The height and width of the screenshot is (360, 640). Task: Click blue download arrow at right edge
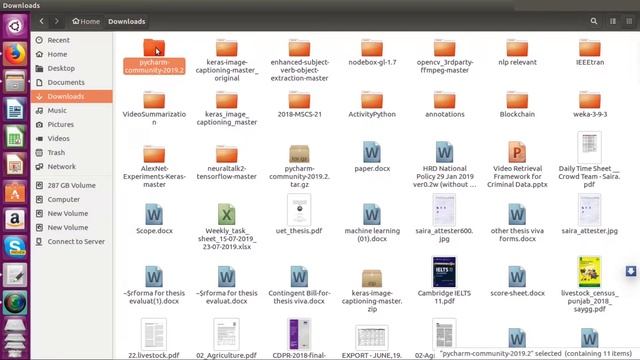(x=631, y=271)
